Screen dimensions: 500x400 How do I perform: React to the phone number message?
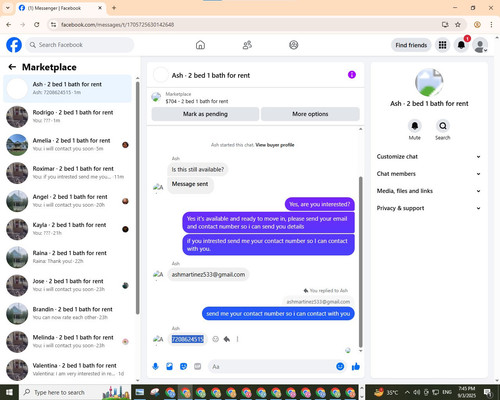(x=216, y=339)
